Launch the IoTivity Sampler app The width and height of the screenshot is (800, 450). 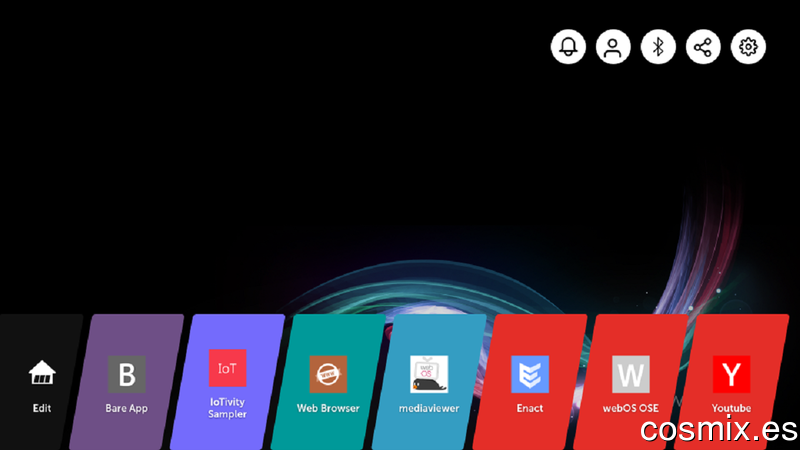pyautogui.click(x=228, y=382)
